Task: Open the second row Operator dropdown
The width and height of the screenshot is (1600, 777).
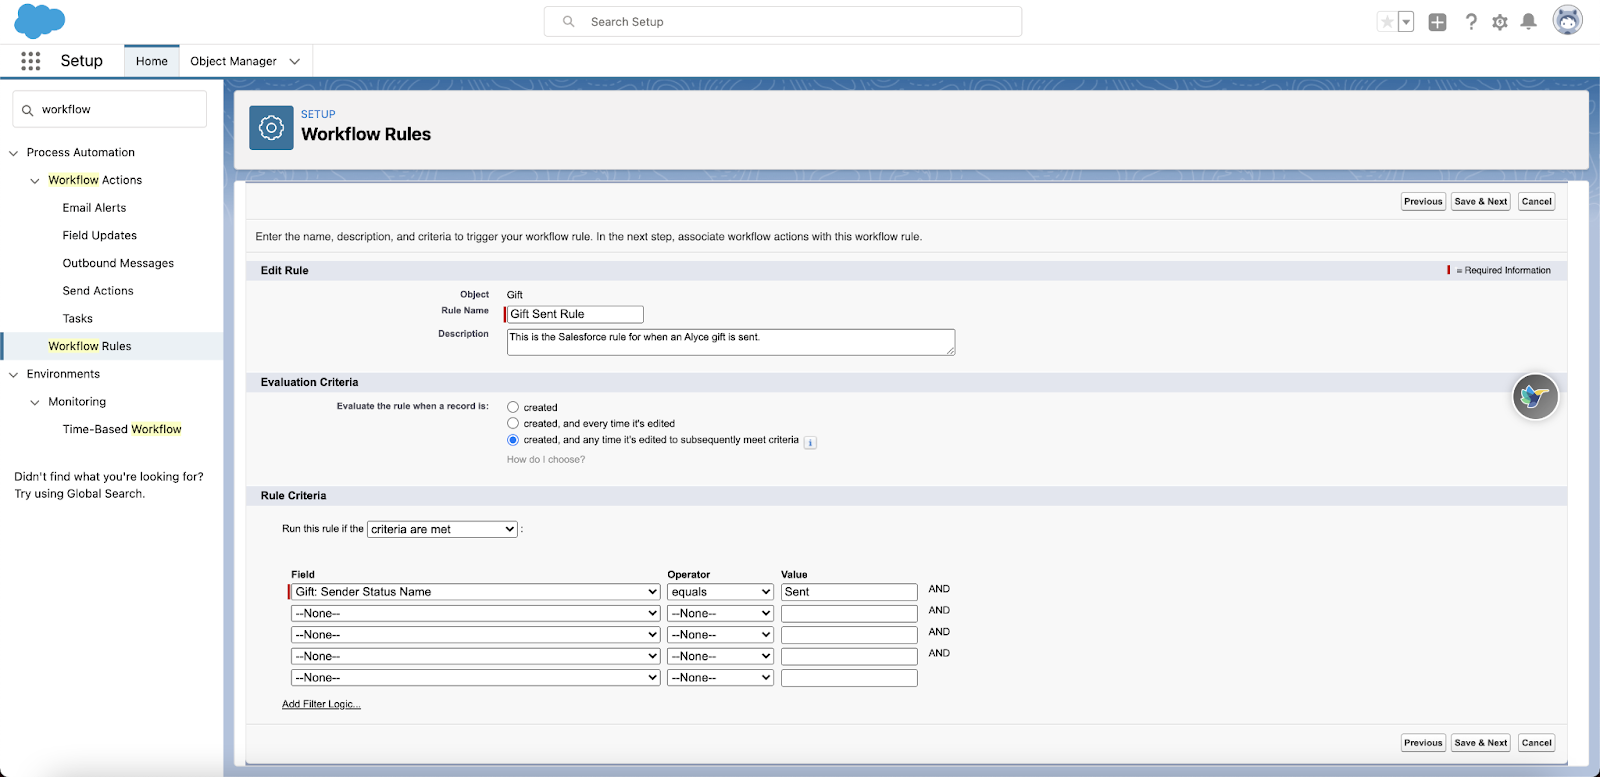Action: (720, 613)
